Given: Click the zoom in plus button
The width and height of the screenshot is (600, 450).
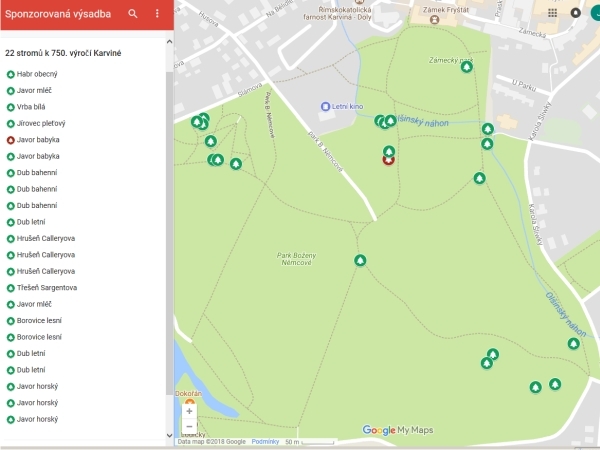Looking at the screenshot, I should point(189,411).
